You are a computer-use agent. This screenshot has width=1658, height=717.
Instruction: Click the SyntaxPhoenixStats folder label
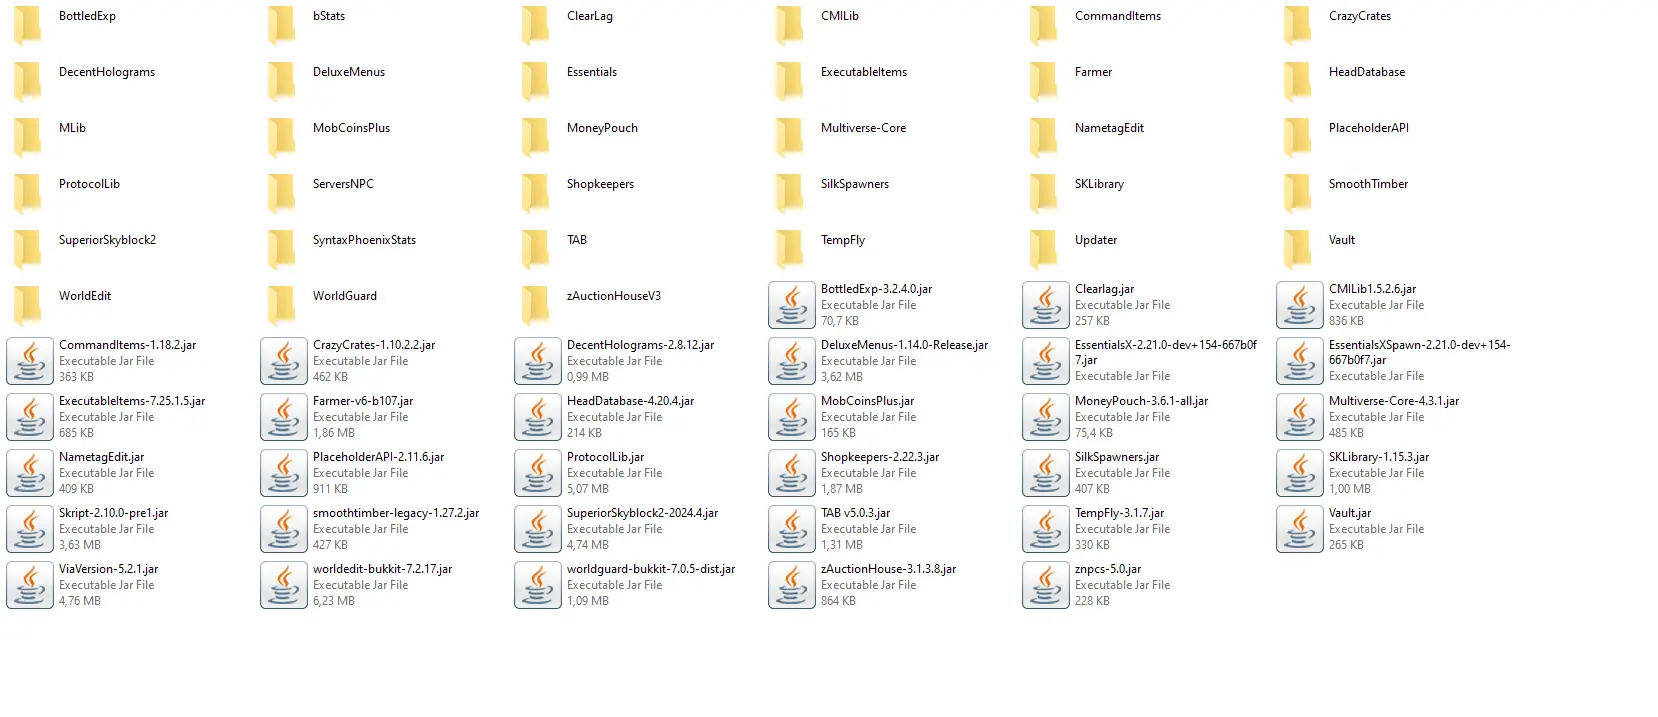(x=364, y=240)
